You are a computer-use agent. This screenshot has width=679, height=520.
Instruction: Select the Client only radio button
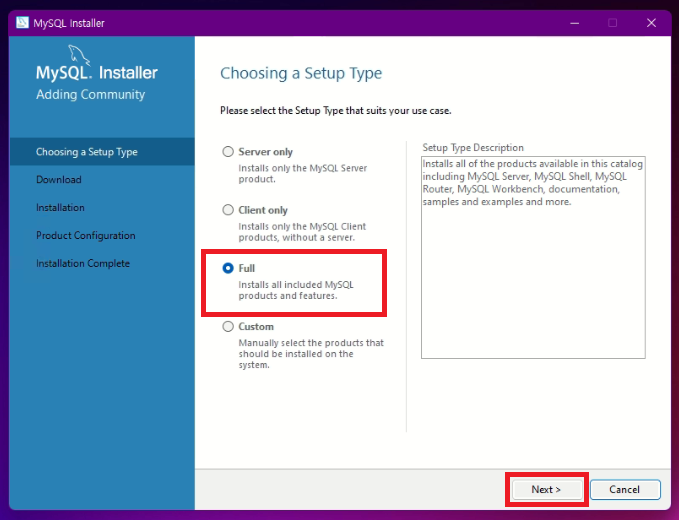[x=228, y=210]
